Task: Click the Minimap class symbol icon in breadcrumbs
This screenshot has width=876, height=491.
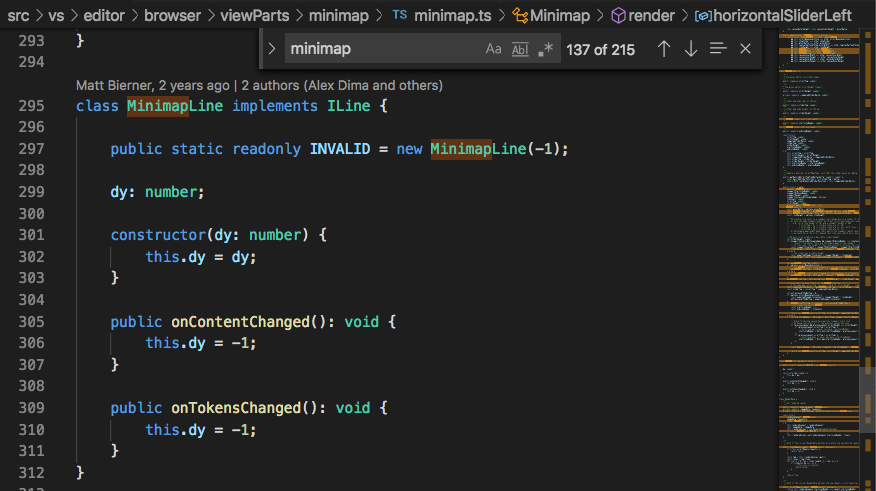Action: [x=520, y=16]
